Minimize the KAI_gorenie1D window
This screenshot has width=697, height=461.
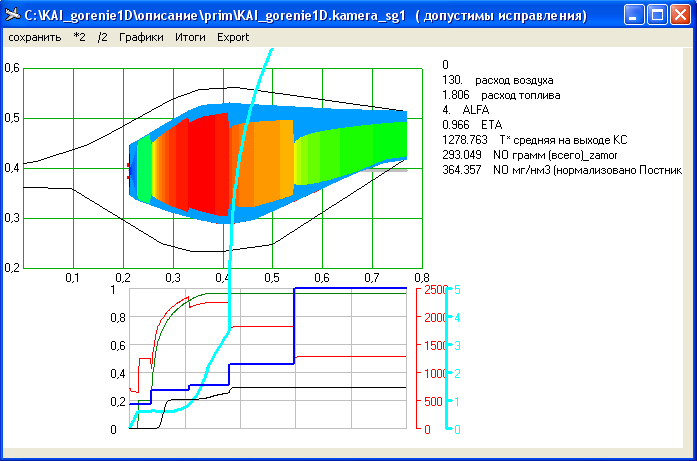coord(634,15)
